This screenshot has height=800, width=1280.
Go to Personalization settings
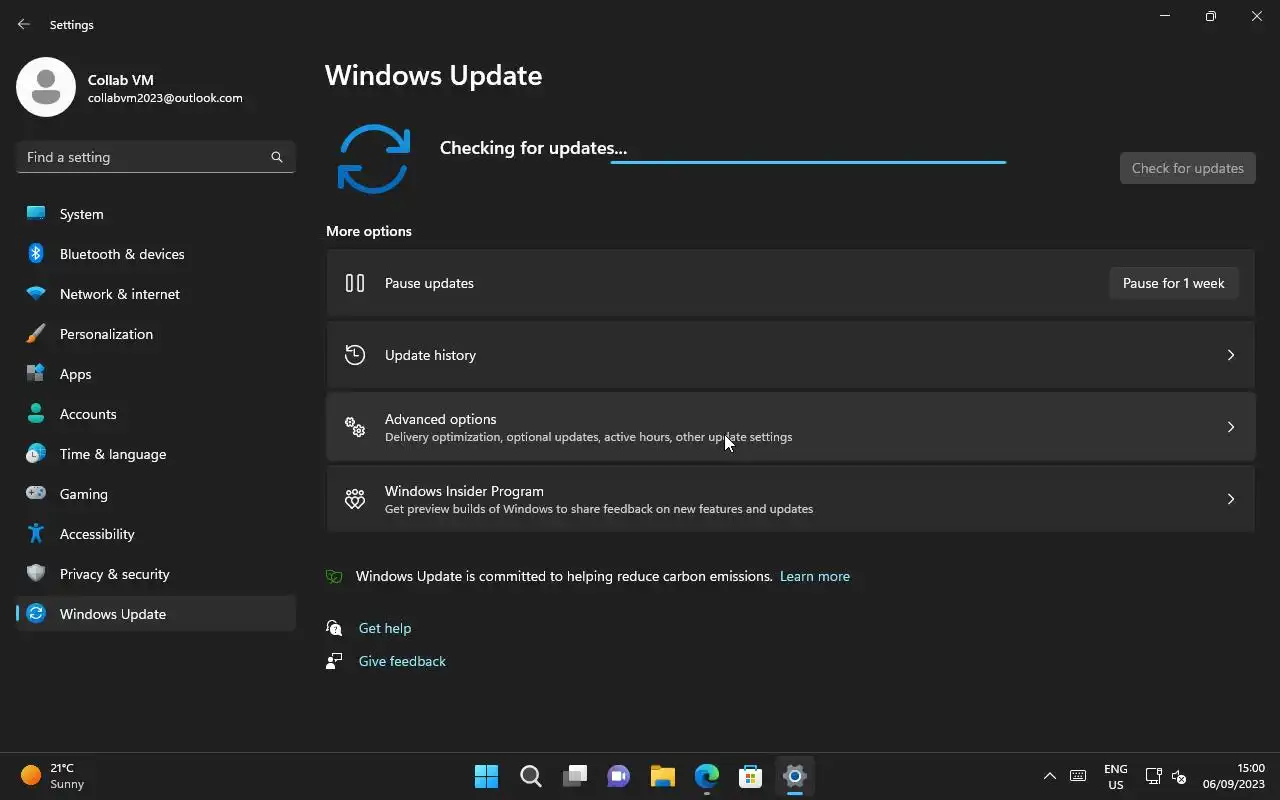[x=156, y=334]
